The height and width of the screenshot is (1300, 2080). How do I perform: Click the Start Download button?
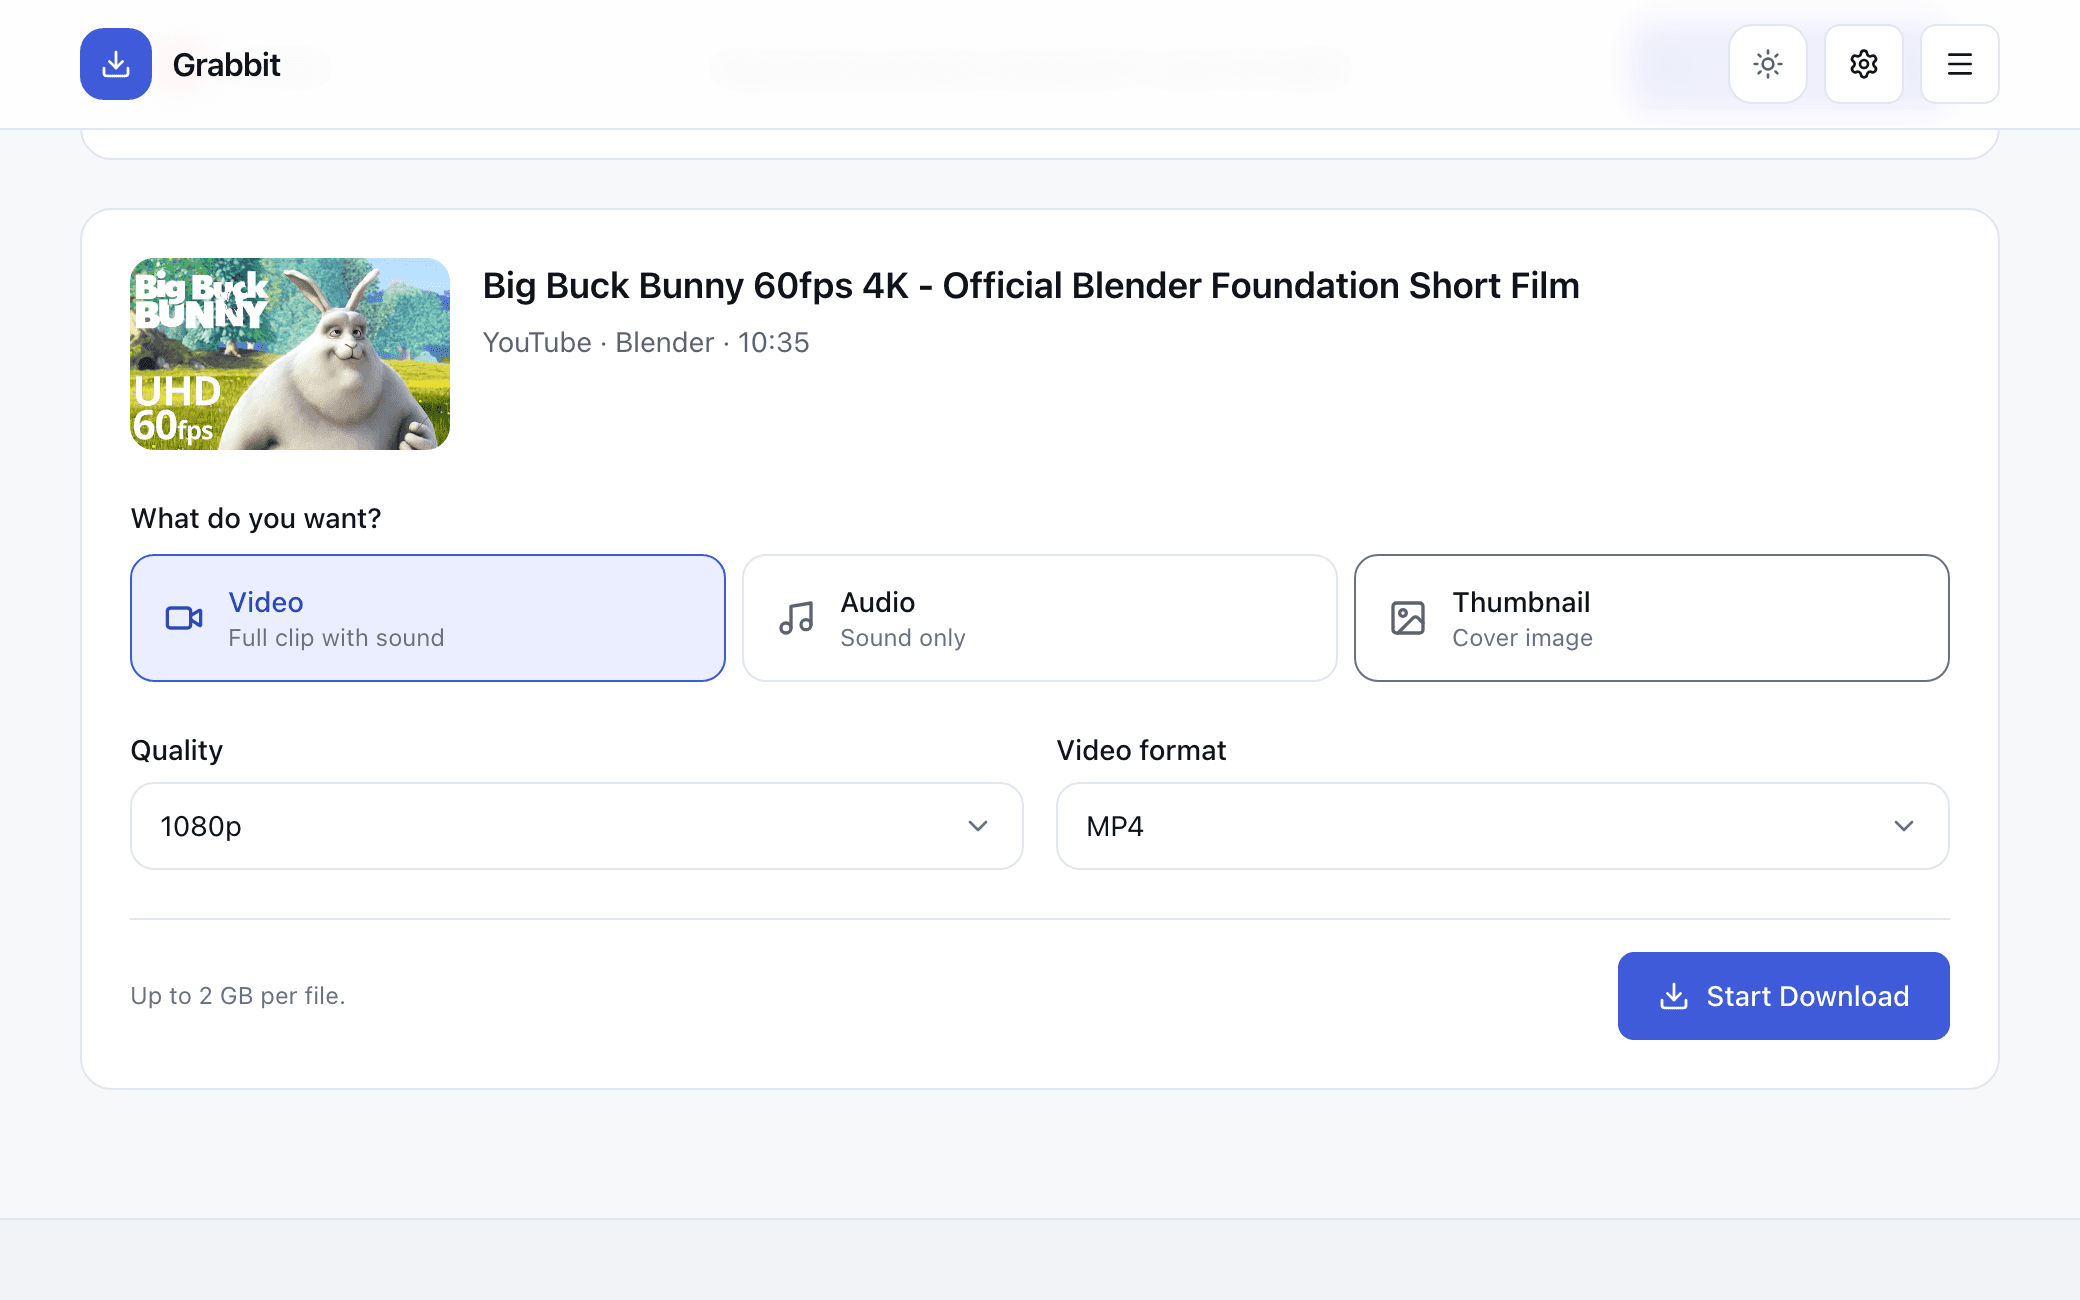1784,996
